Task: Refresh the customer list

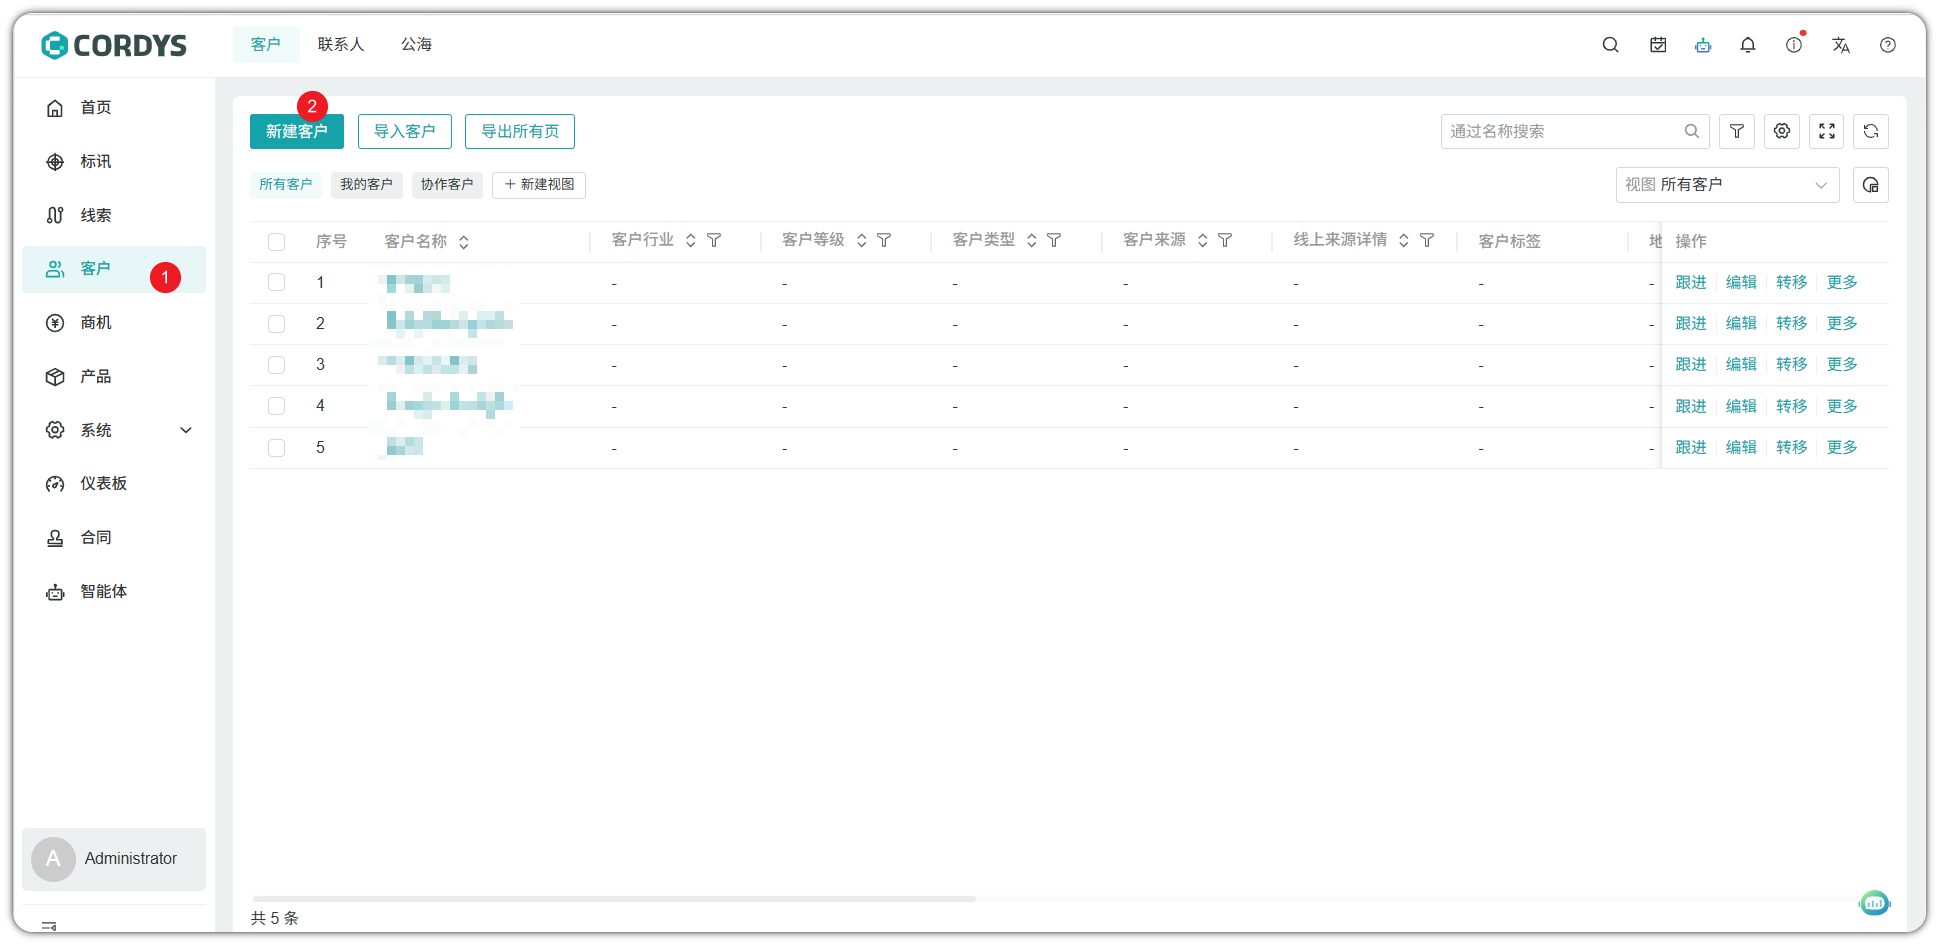Action: 1871,131
